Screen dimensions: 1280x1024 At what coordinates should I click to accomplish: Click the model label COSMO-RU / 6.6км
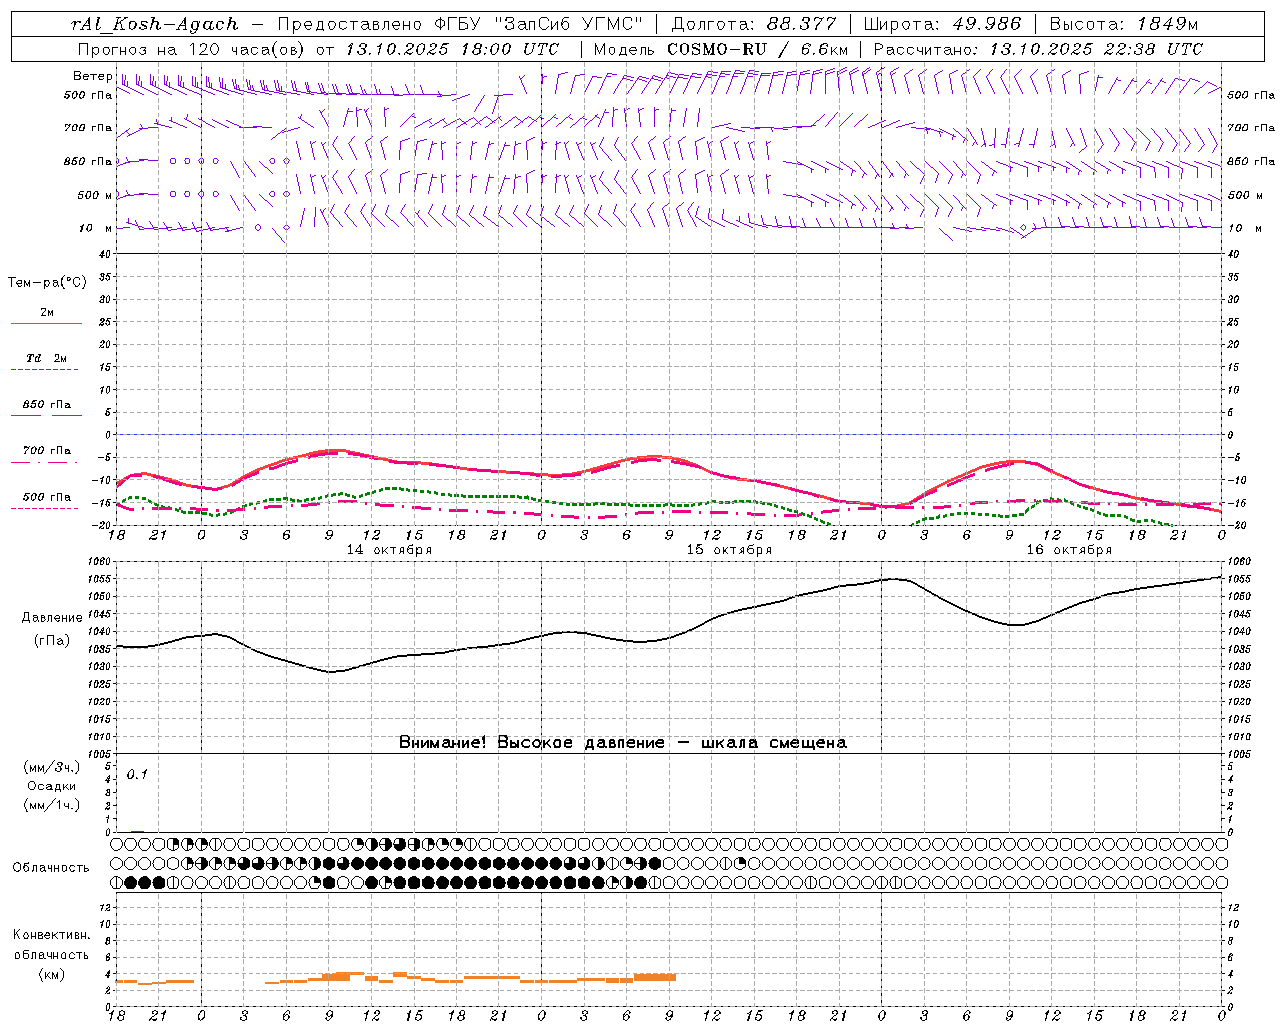758,49
